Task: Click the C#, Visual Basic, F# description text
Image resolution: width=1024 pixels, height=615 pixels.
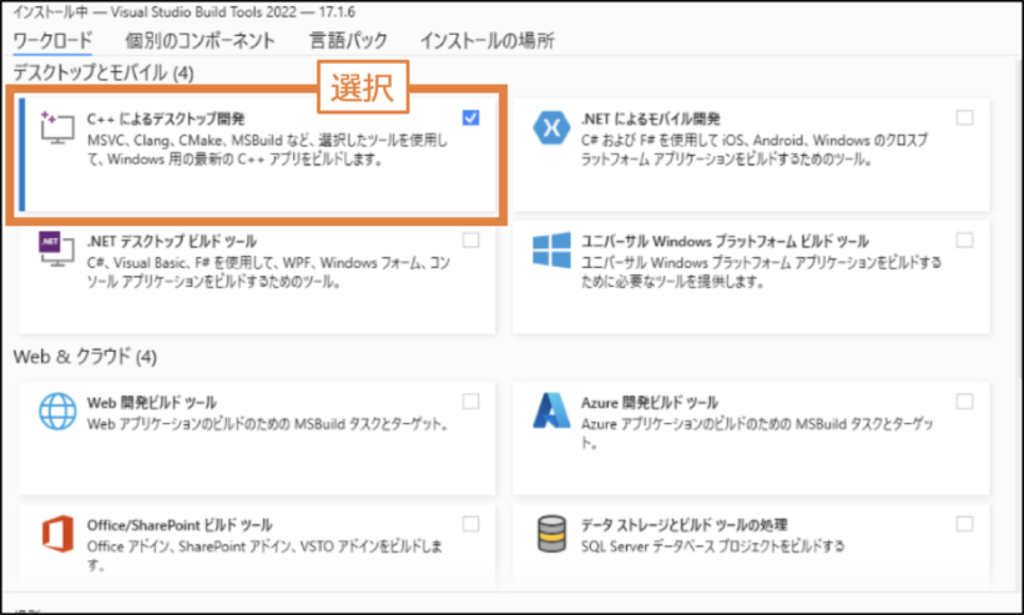Action: [x=268, y=272]
